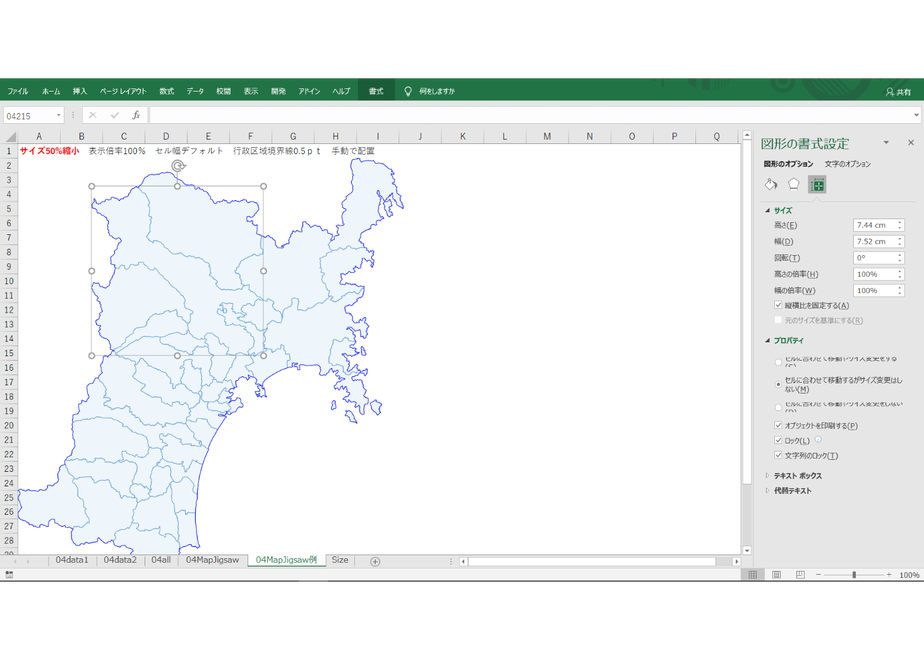Click 回転(T) rotation spinner
Image resolution: width=924 pixels, height=660 pixels.
[x=900, y=258]
